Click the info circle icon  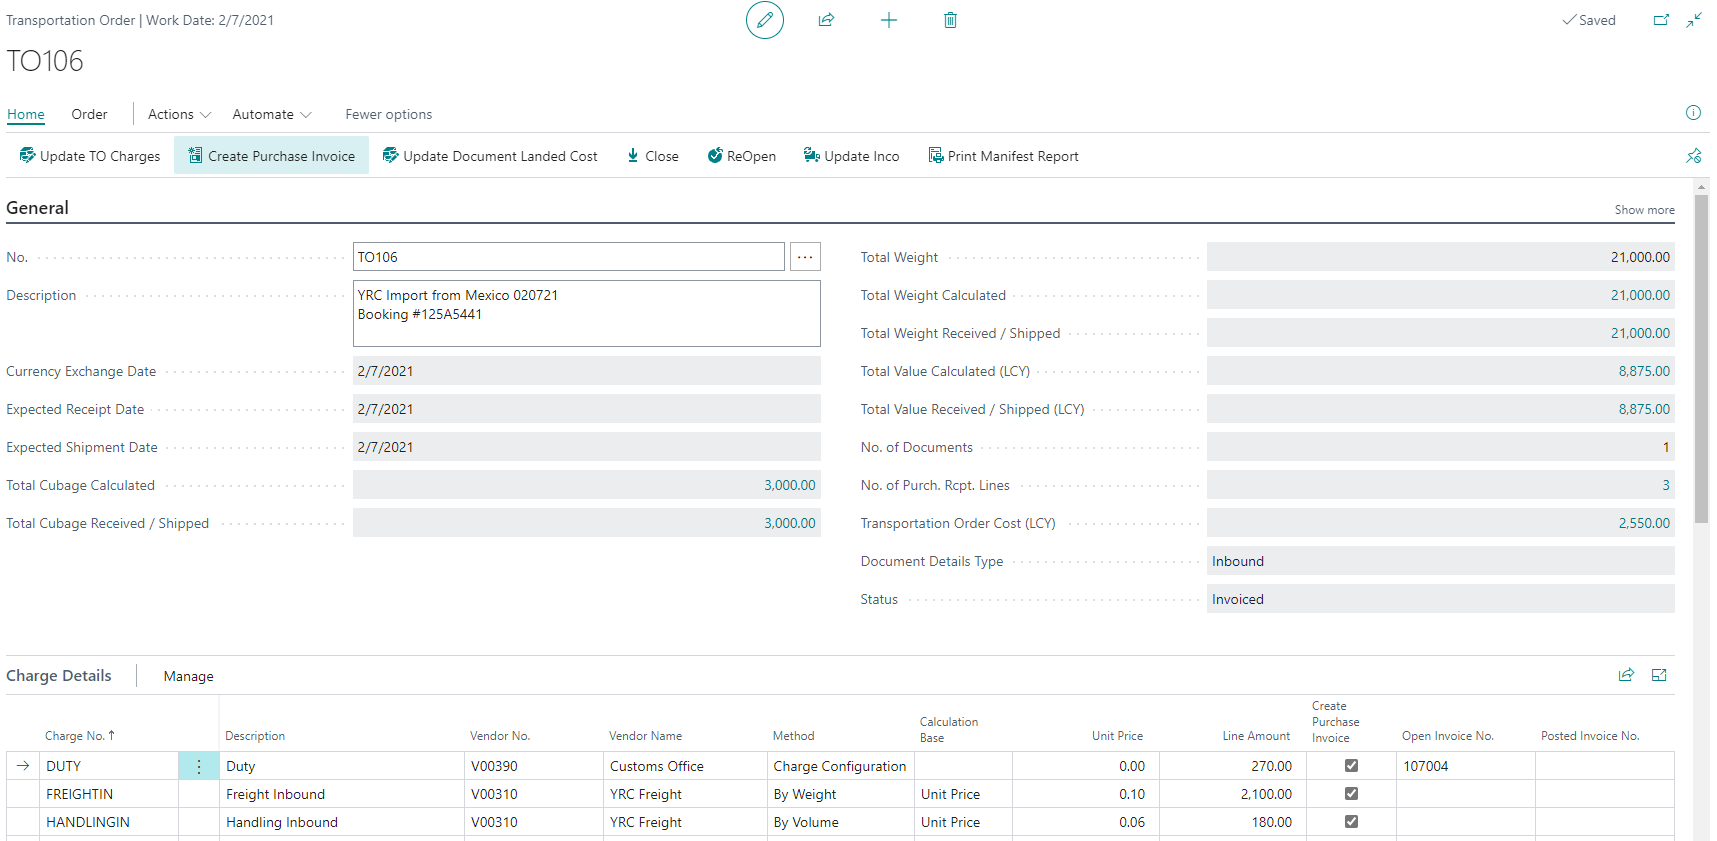click(x=1693, y=113)
